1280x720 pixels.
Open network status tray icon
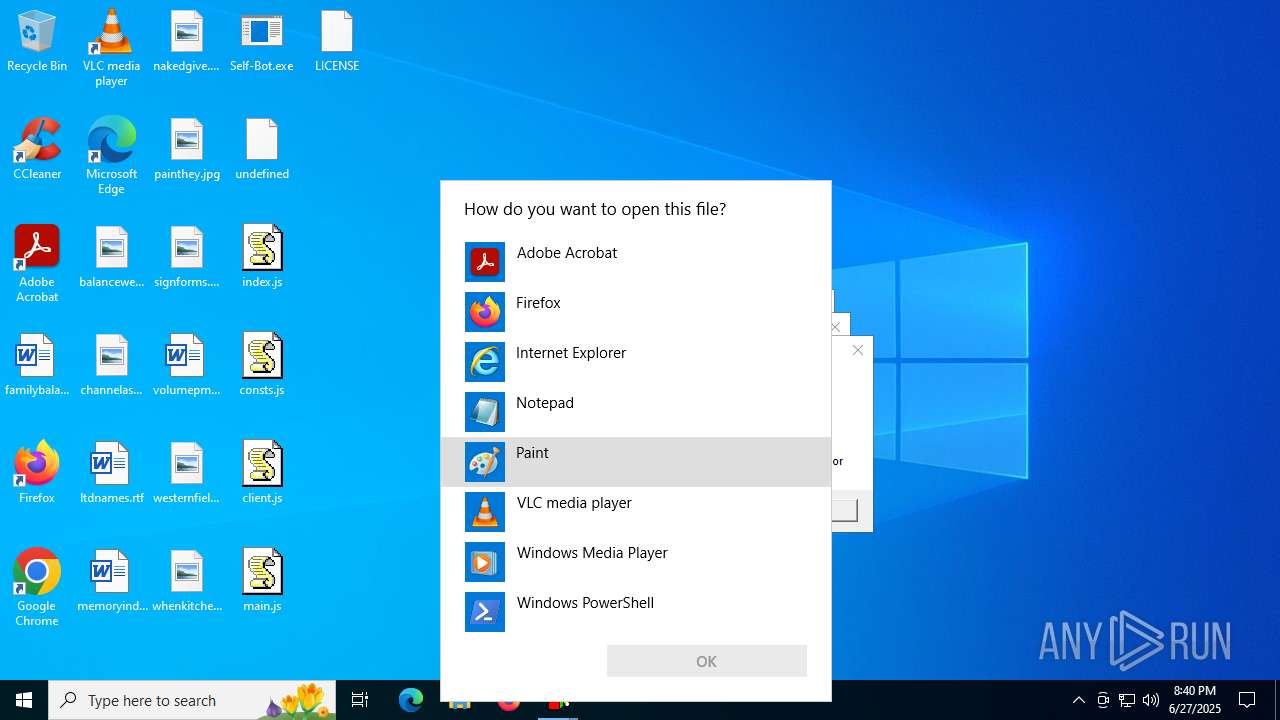tap(1127, 700)
